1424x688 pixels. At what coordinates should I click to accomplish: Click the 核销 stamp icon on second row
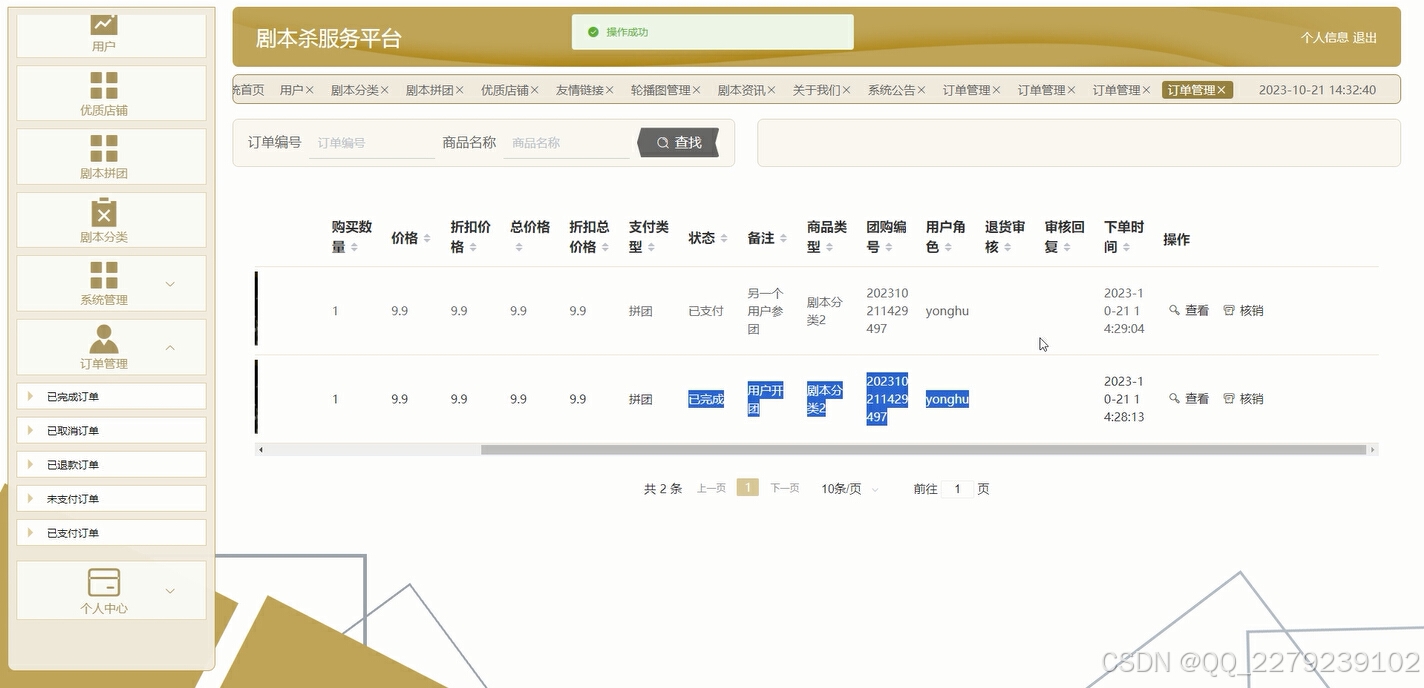(x=1229, y=397)
